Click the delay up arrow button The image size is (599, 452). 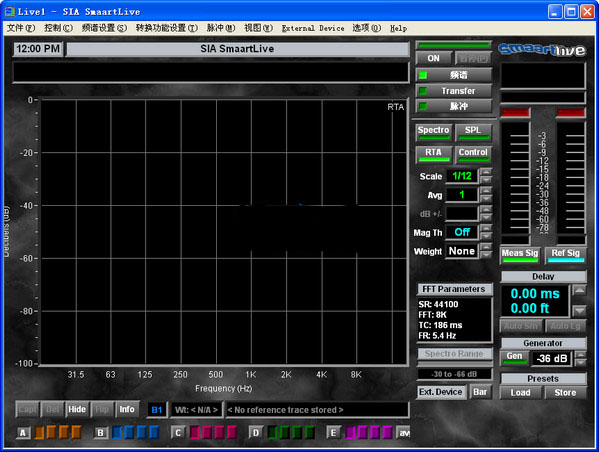(x=579, y=291)
